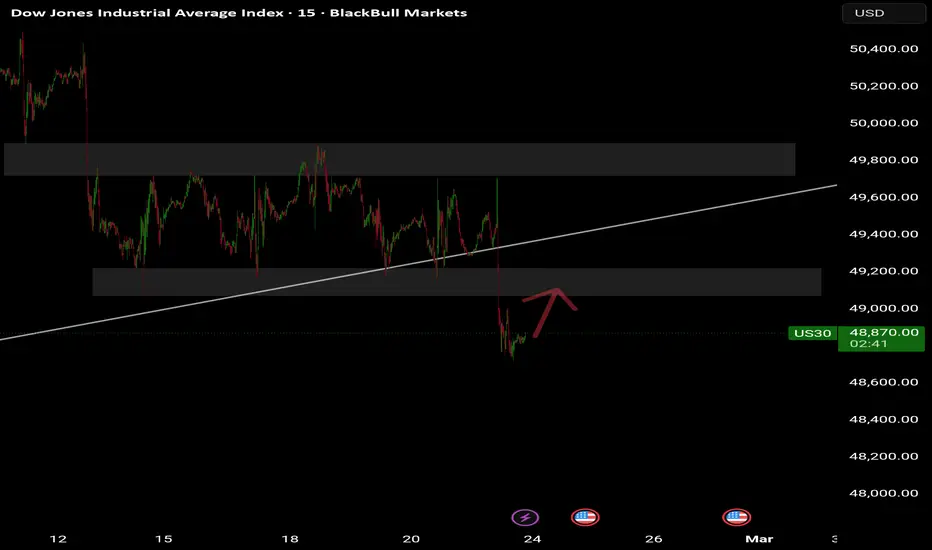Click the 49,400.00 price axis label
The height and width of the screenshot is (550, 932).
884,234
